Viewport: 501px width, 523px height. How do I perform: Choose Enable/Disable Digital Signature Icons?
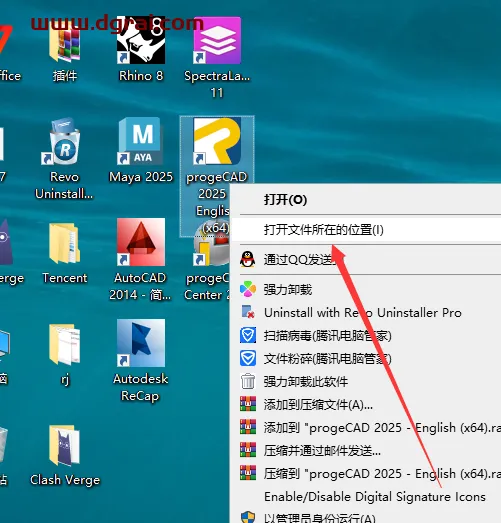coord(366,497)
